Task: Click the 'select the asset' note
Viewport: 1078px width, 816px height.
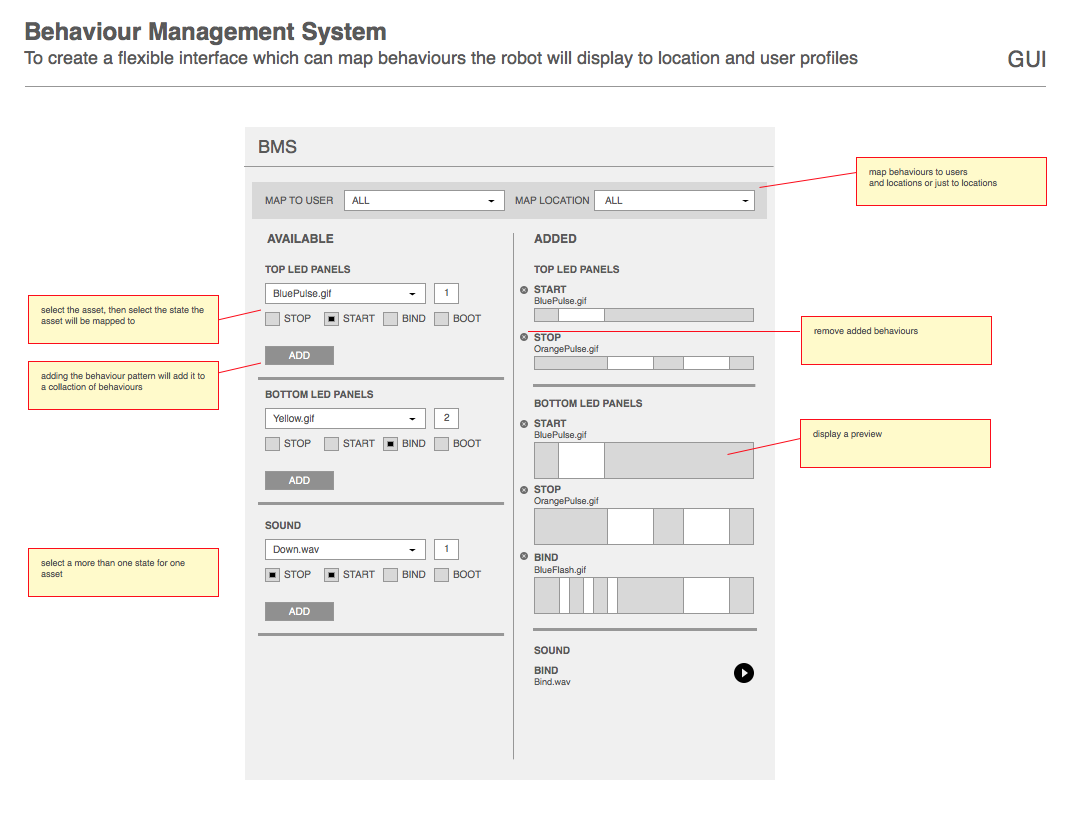Action: (x=123, y=320)
